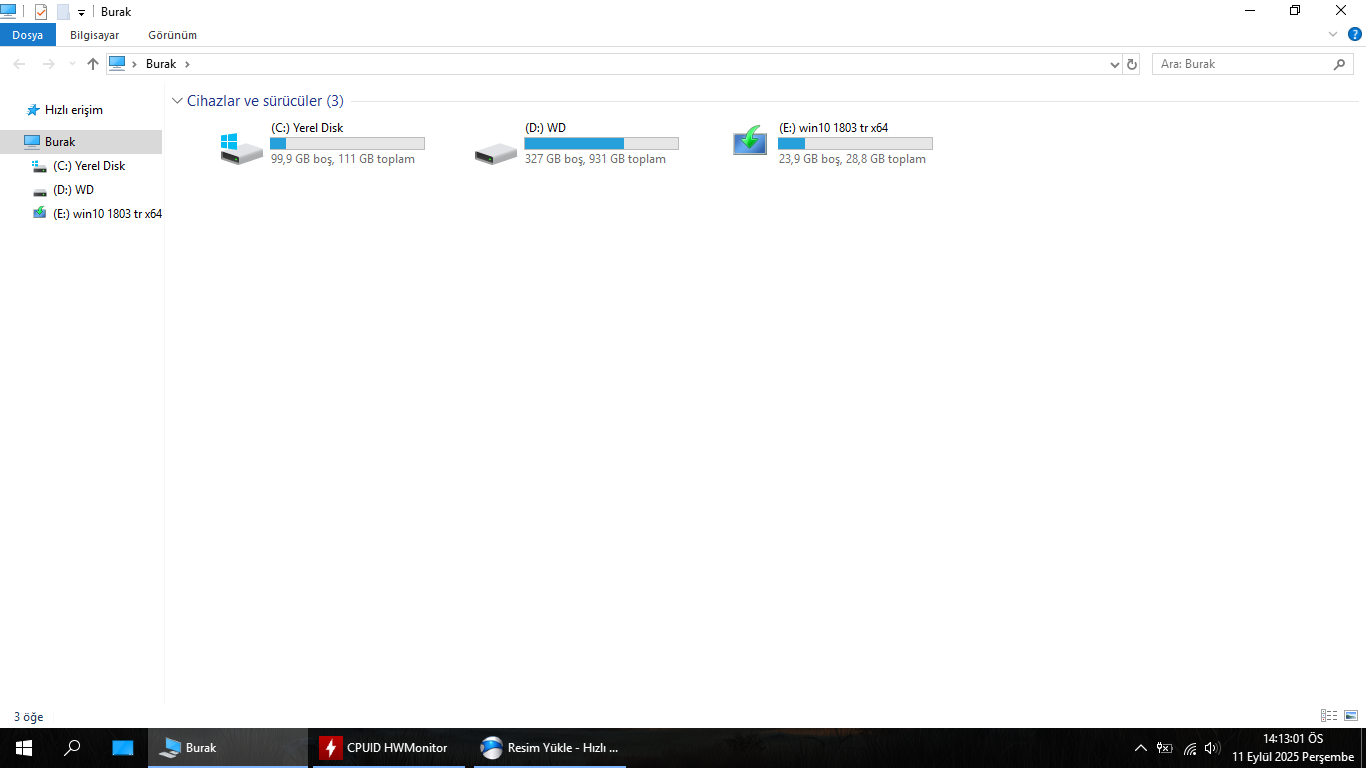The image size is (1366, 768).
Task: Open the Dosya ribbon menu
Action: pos(28,35)
